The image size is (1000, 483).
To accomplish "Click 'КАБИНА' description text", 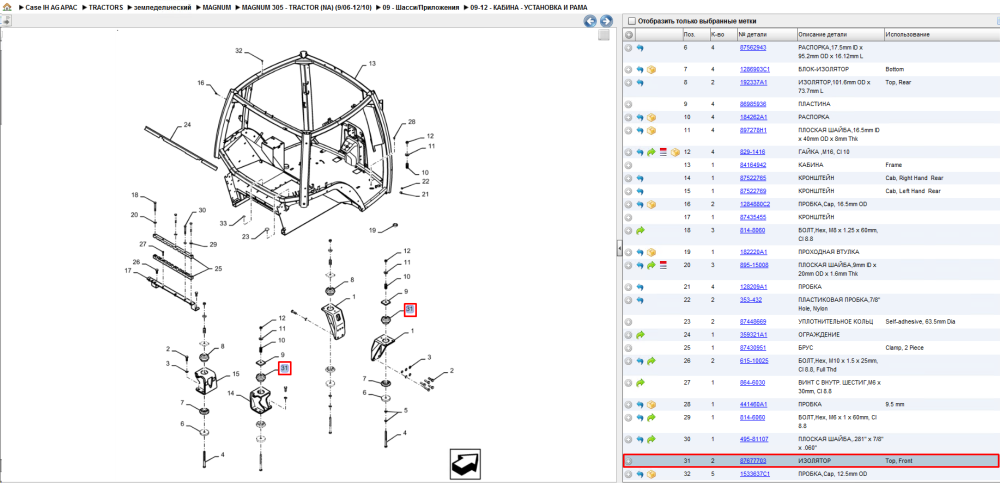I will (811, 165).
